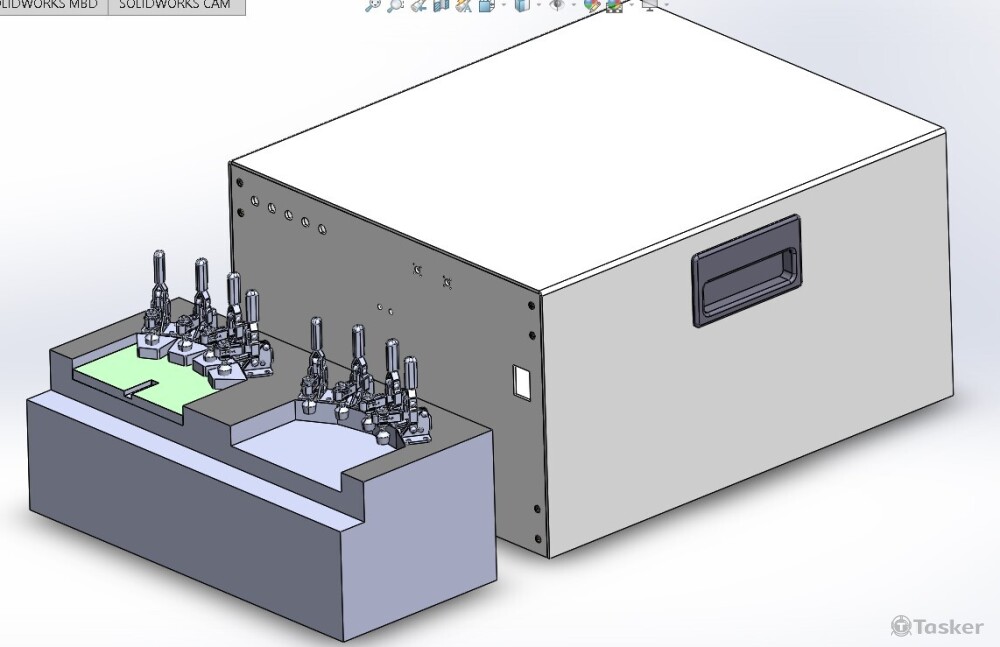This screenshot has width=1000, height=647.
Task: Open the Edit Appearance tool
Action: coord(592,5)
